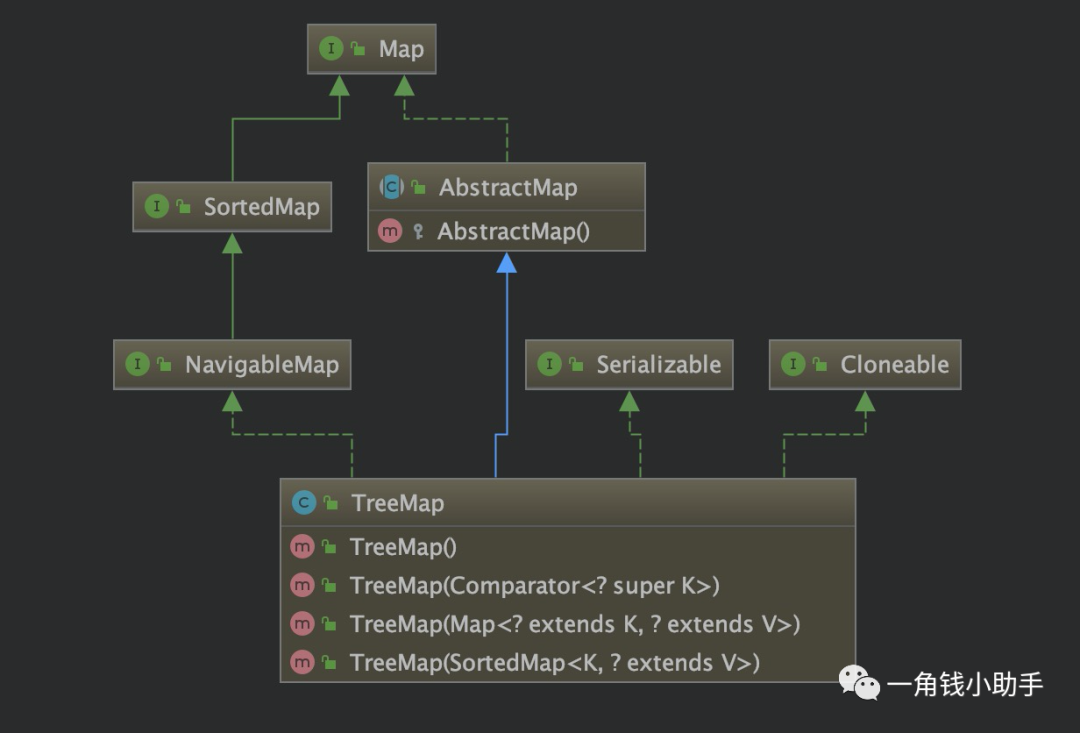This screenshot has height=733, width=1080.
Task: Click the interface icon beside Map
Action: click(331, 47)
